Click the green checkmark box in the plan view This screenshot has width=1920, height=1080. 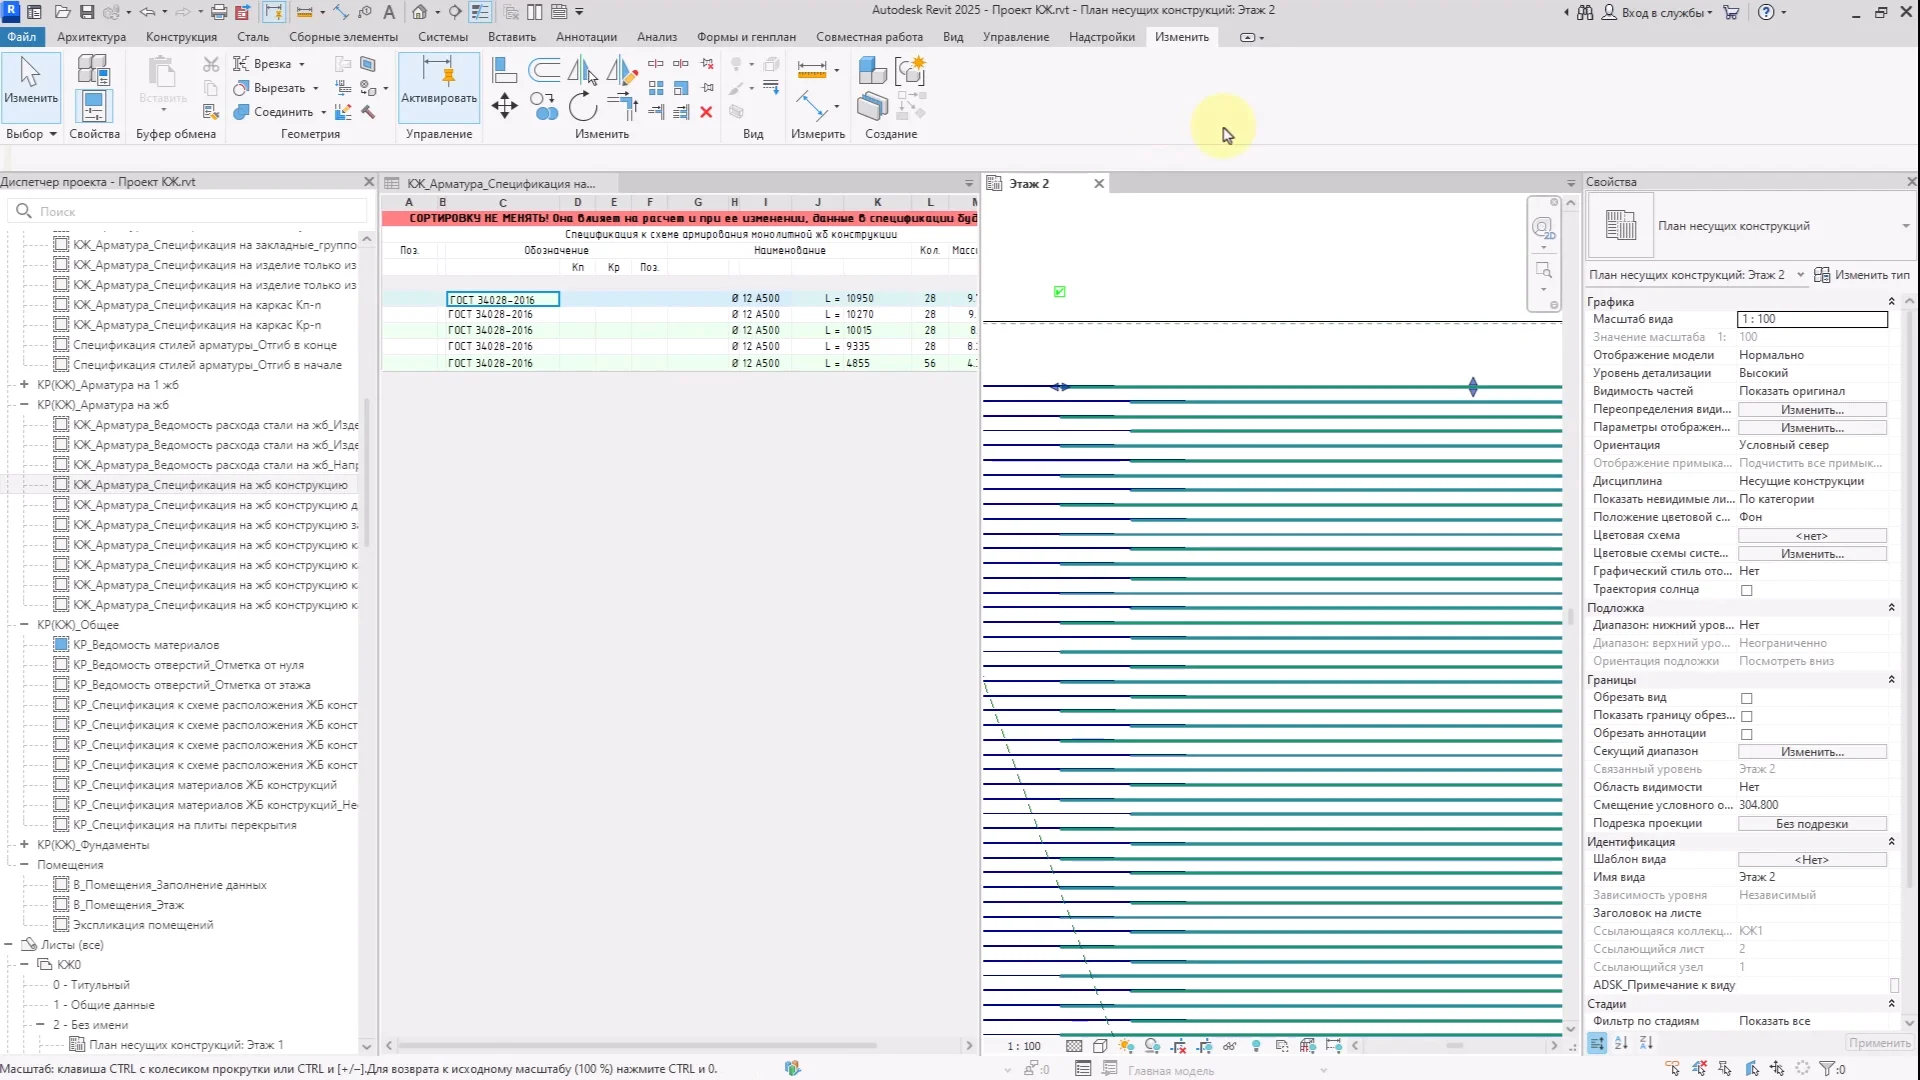coord(1059,292)
